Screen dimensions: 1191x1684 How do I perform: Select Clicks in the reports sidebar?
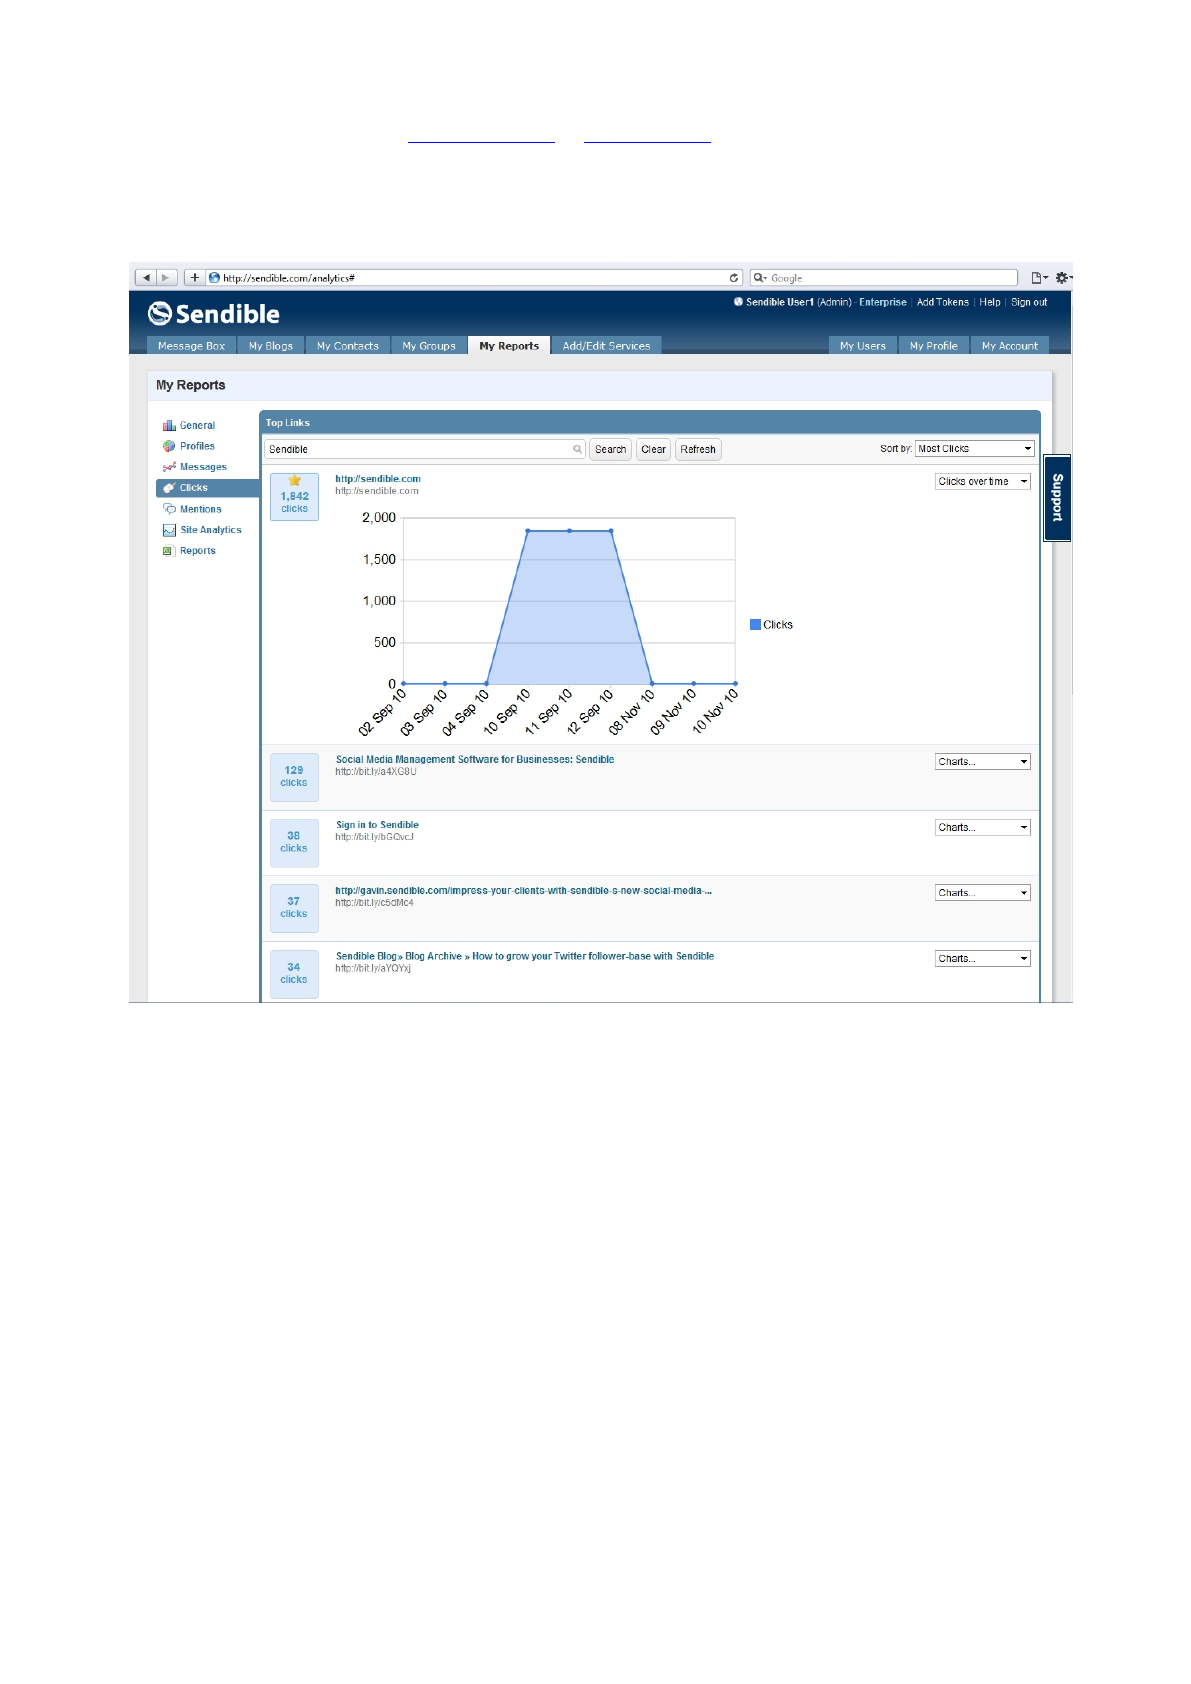click(x=207, y=488)
